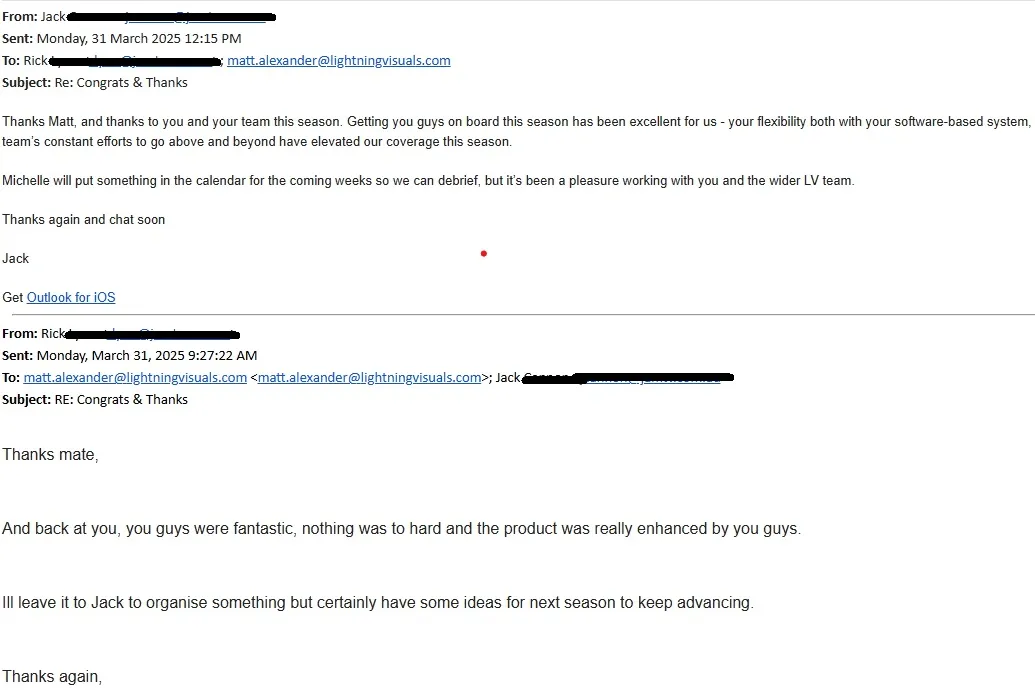This screenshot has width=1035, height=693.
Task: Click first matt.alexander address in second email's To
Action: 135,377
